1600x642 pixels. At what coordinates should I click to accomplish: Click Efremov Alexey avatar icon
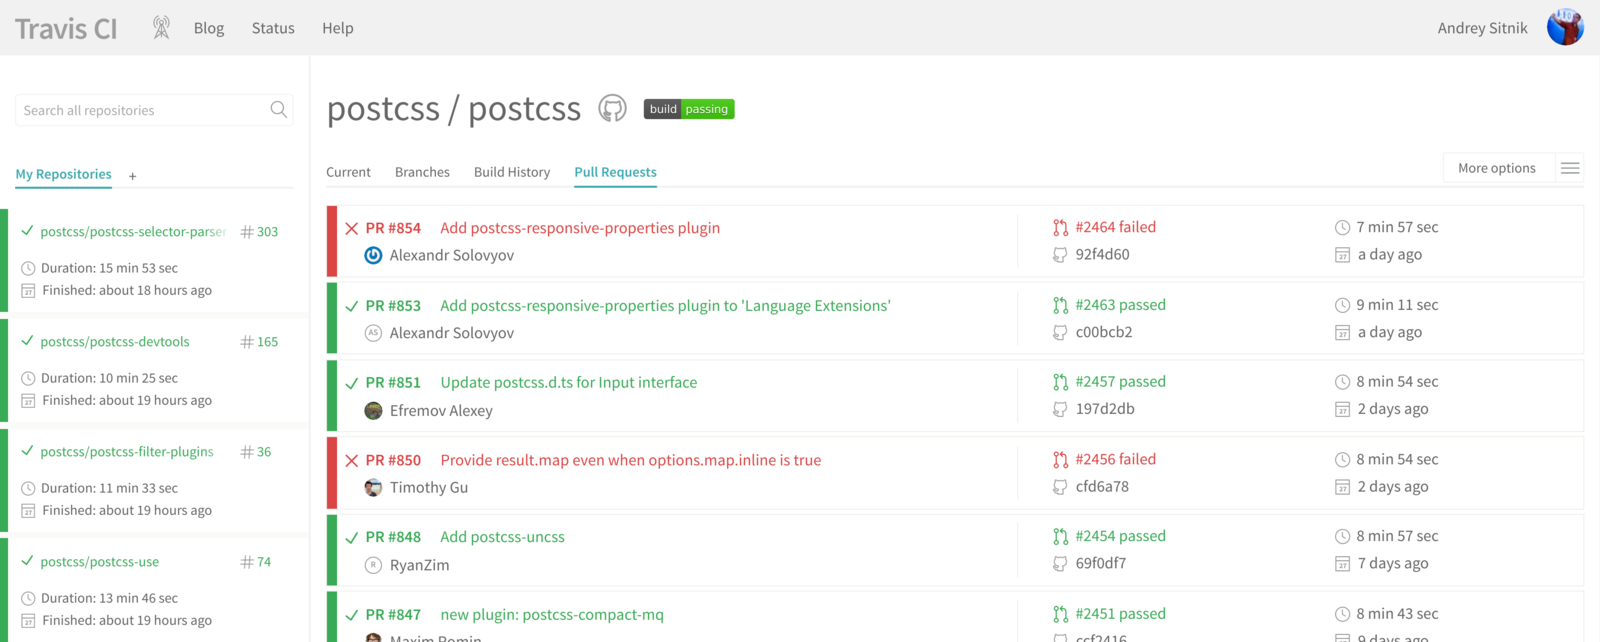[373, 410]
